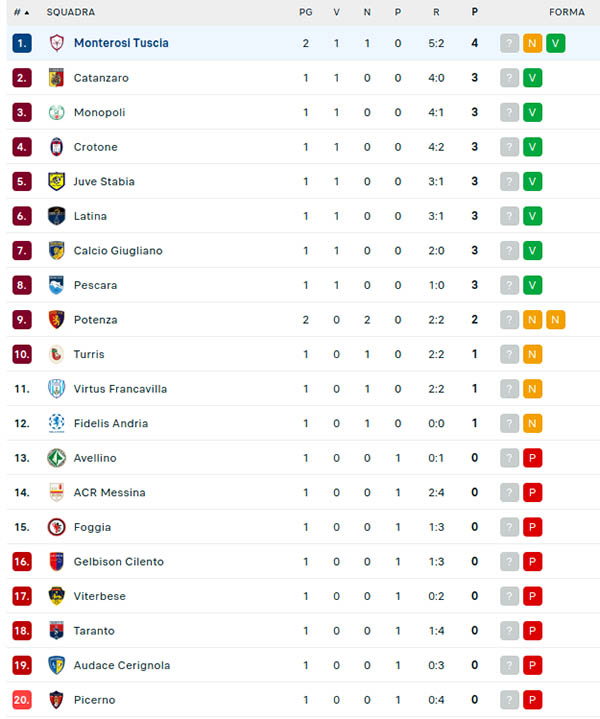Open the Gelbison Cilento team link
The image size is (600, 719).
pos(118,562)
